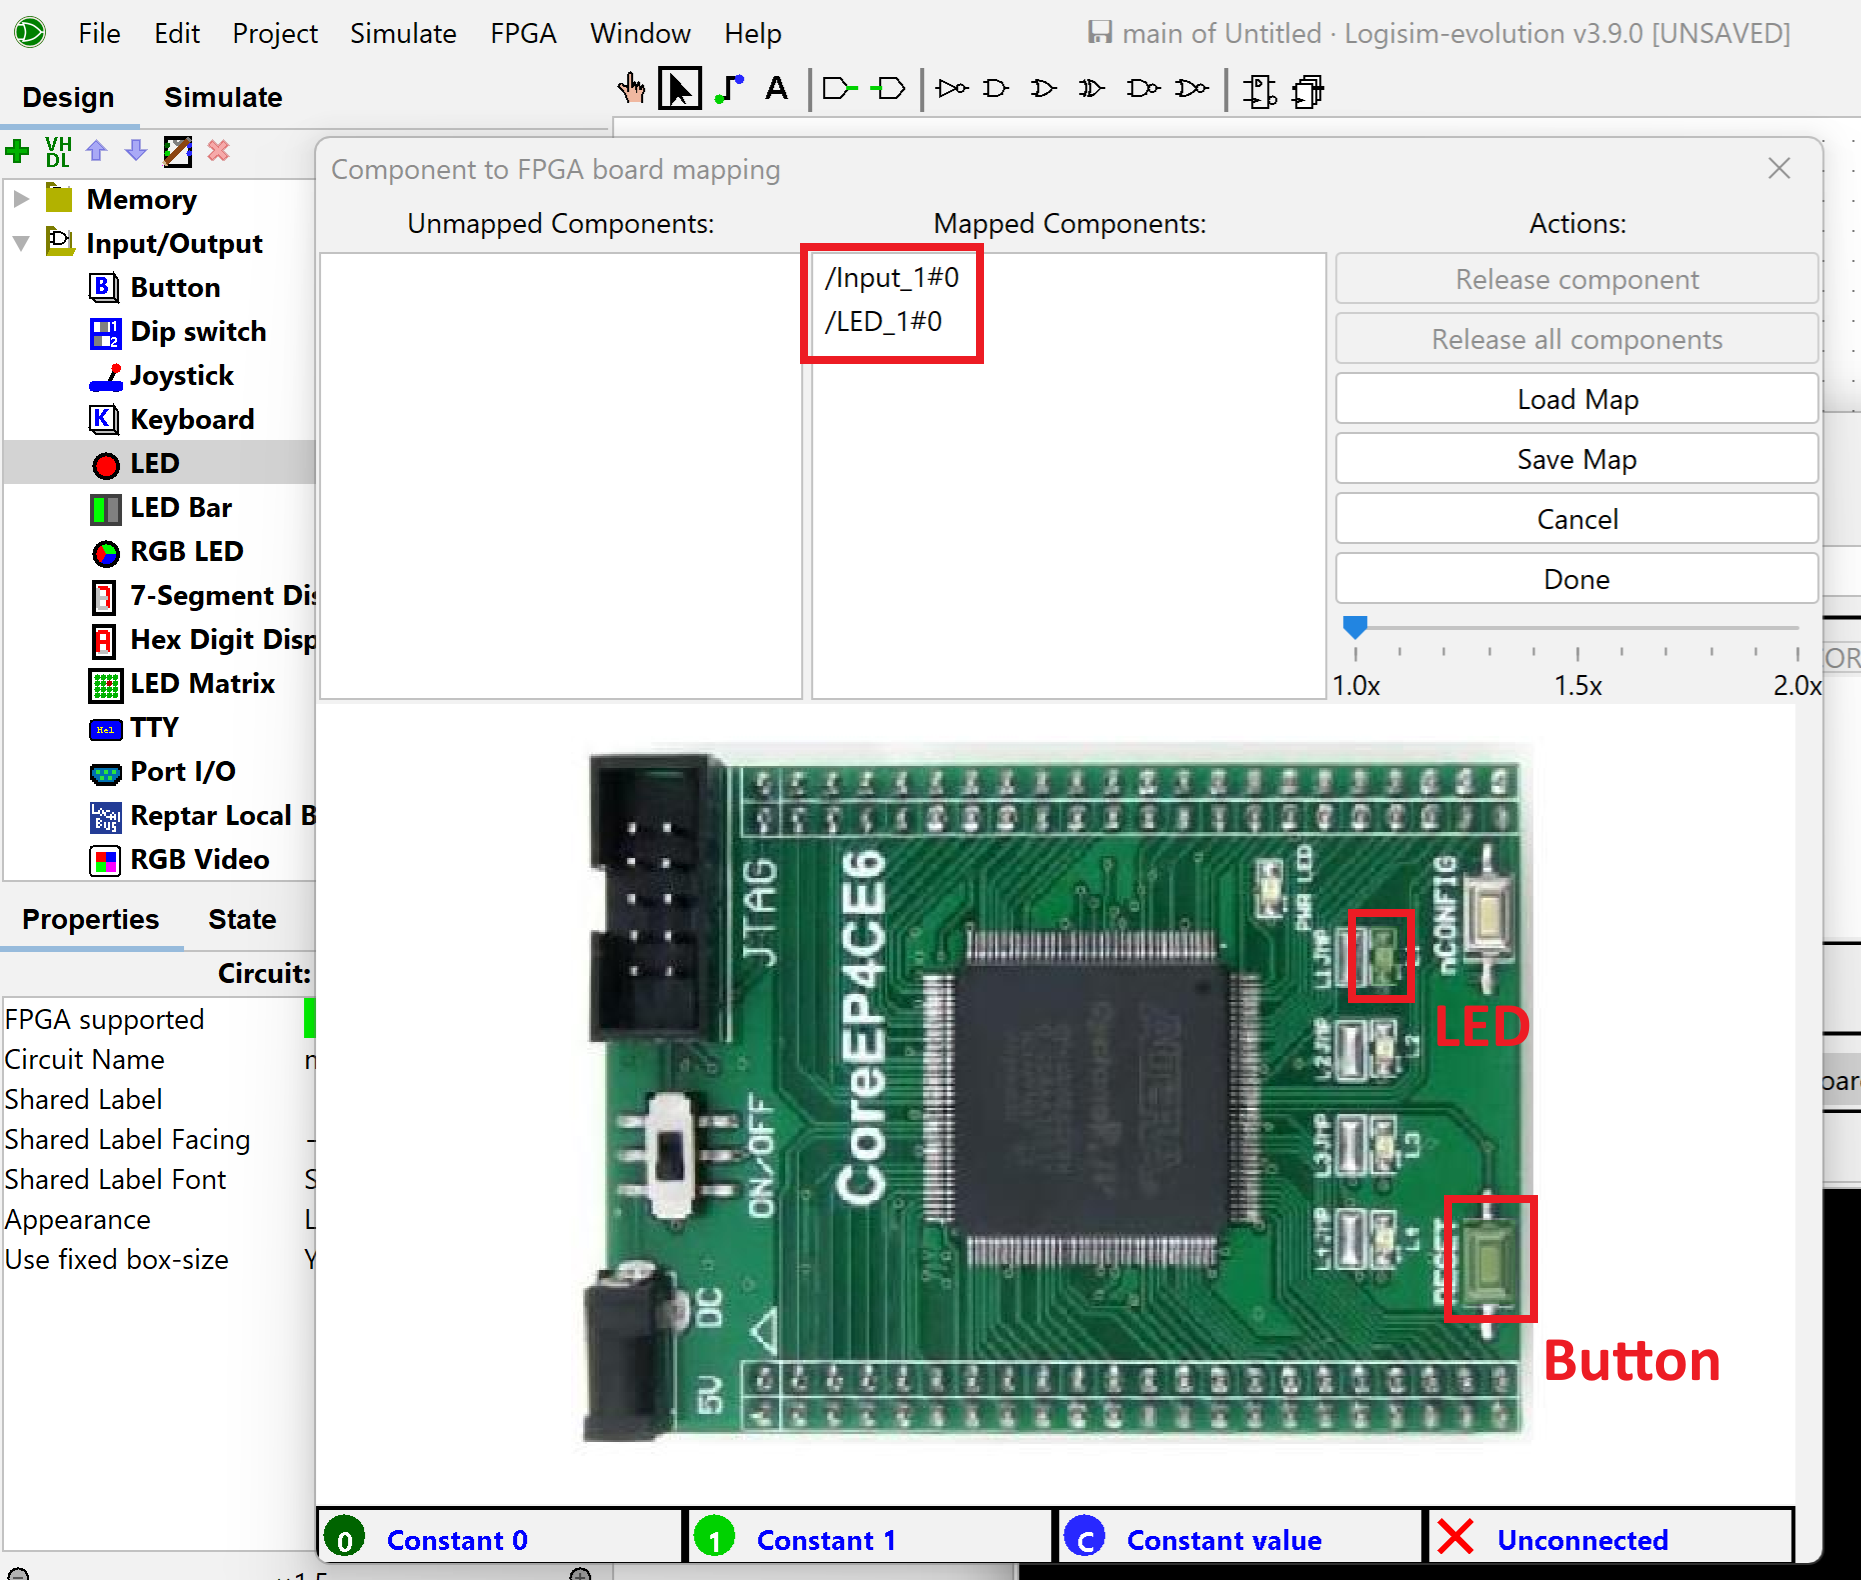Select the LED Matrix component
Image resolution: width=1861 pixels, height=1580 pixels.
point(182,684)
